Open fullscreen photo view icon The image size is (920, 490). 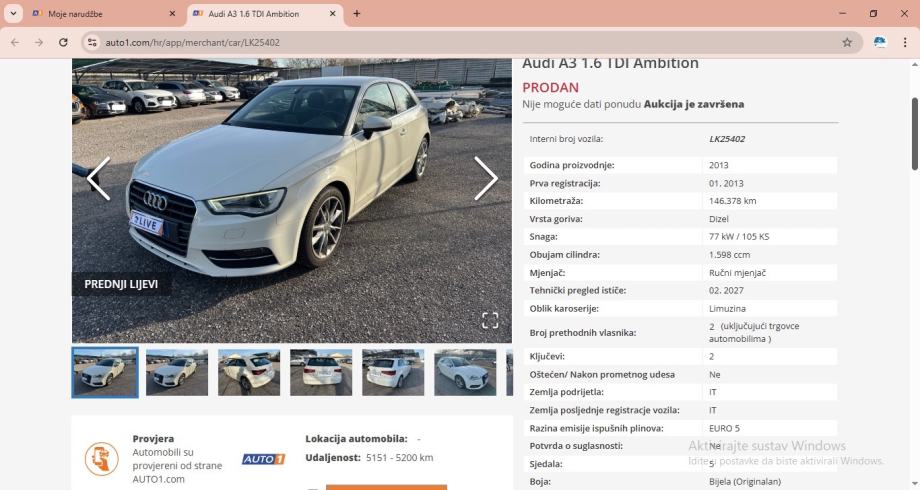490,320
